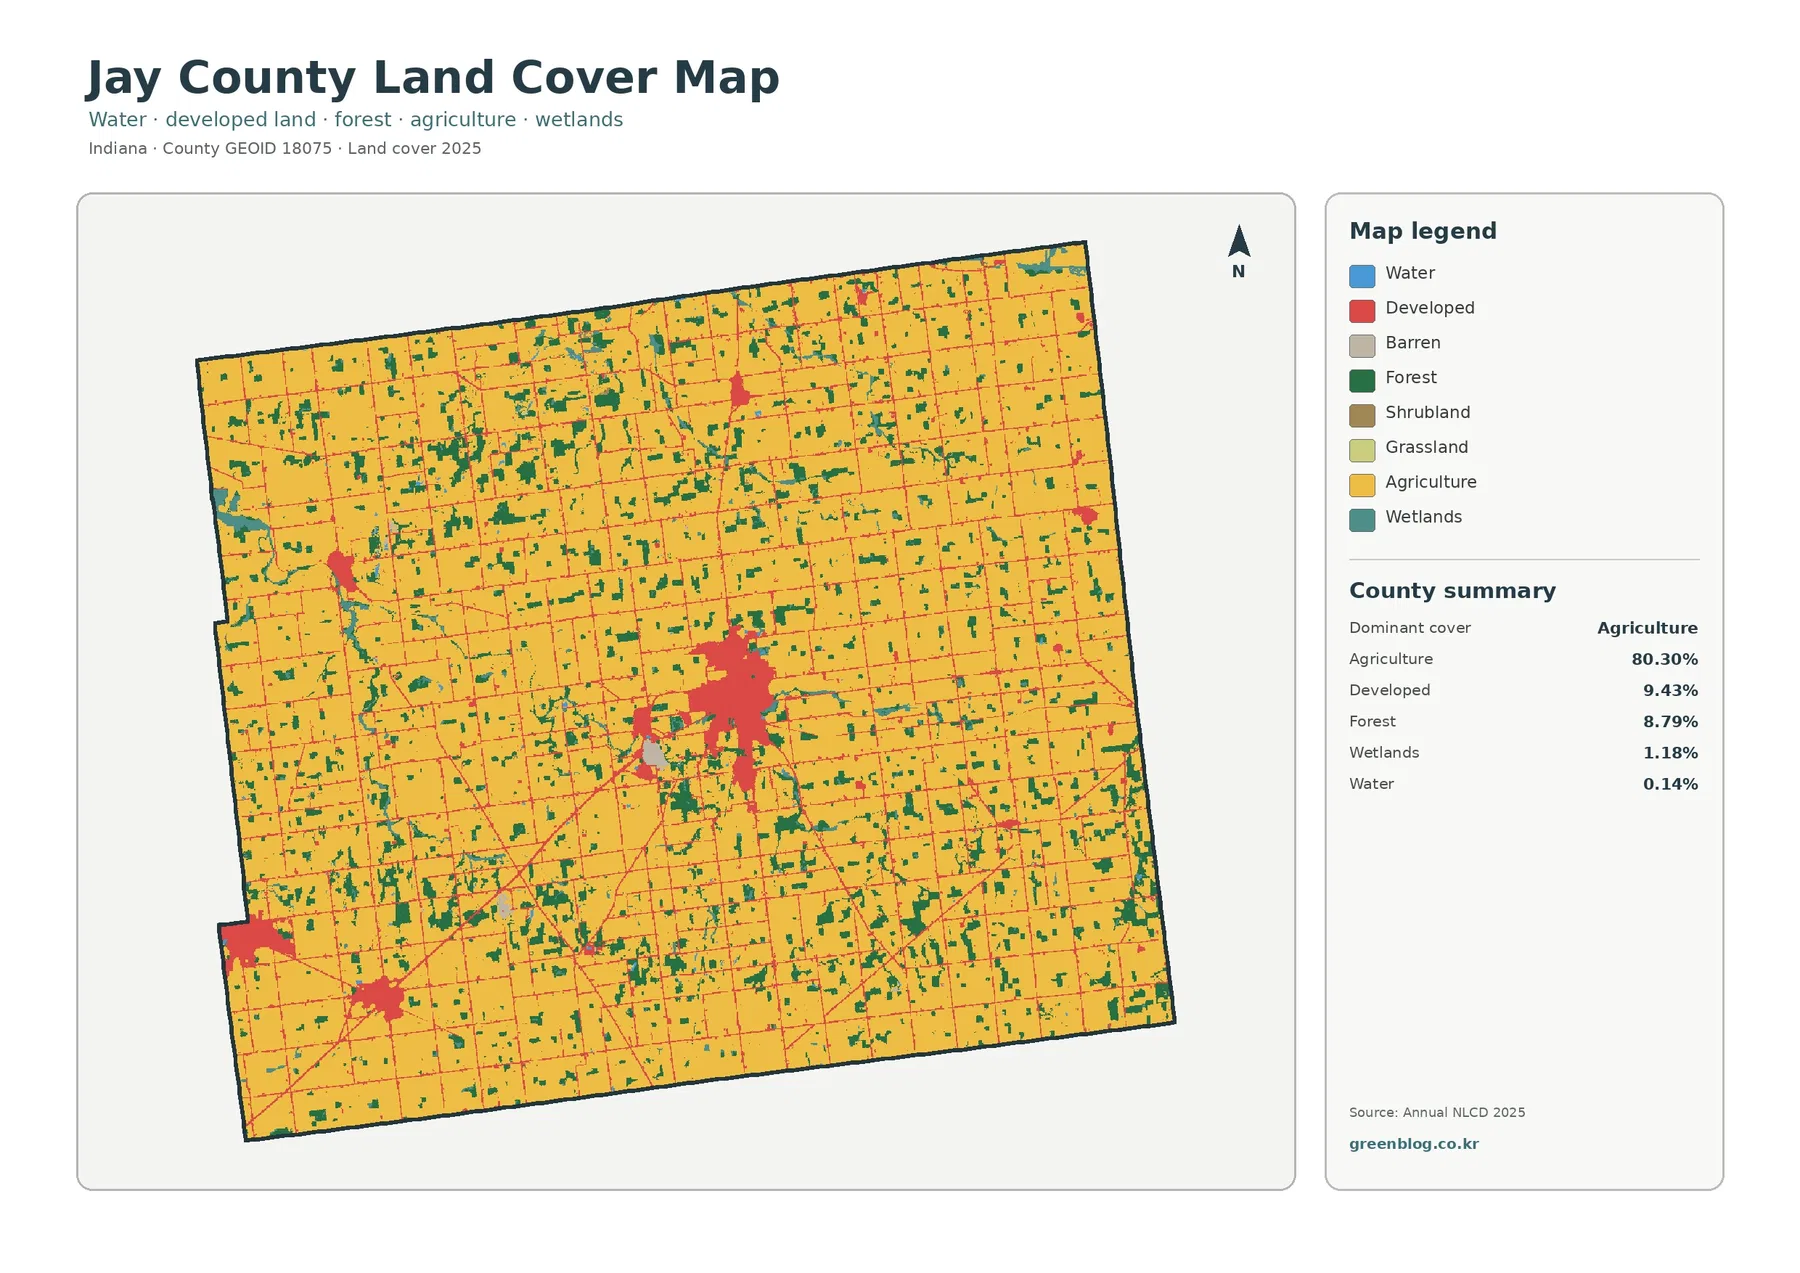This screenshot has width=1800, height=1273.
Task: Click the Water 0.14% summary value
Action: [x=1670, y=784]
